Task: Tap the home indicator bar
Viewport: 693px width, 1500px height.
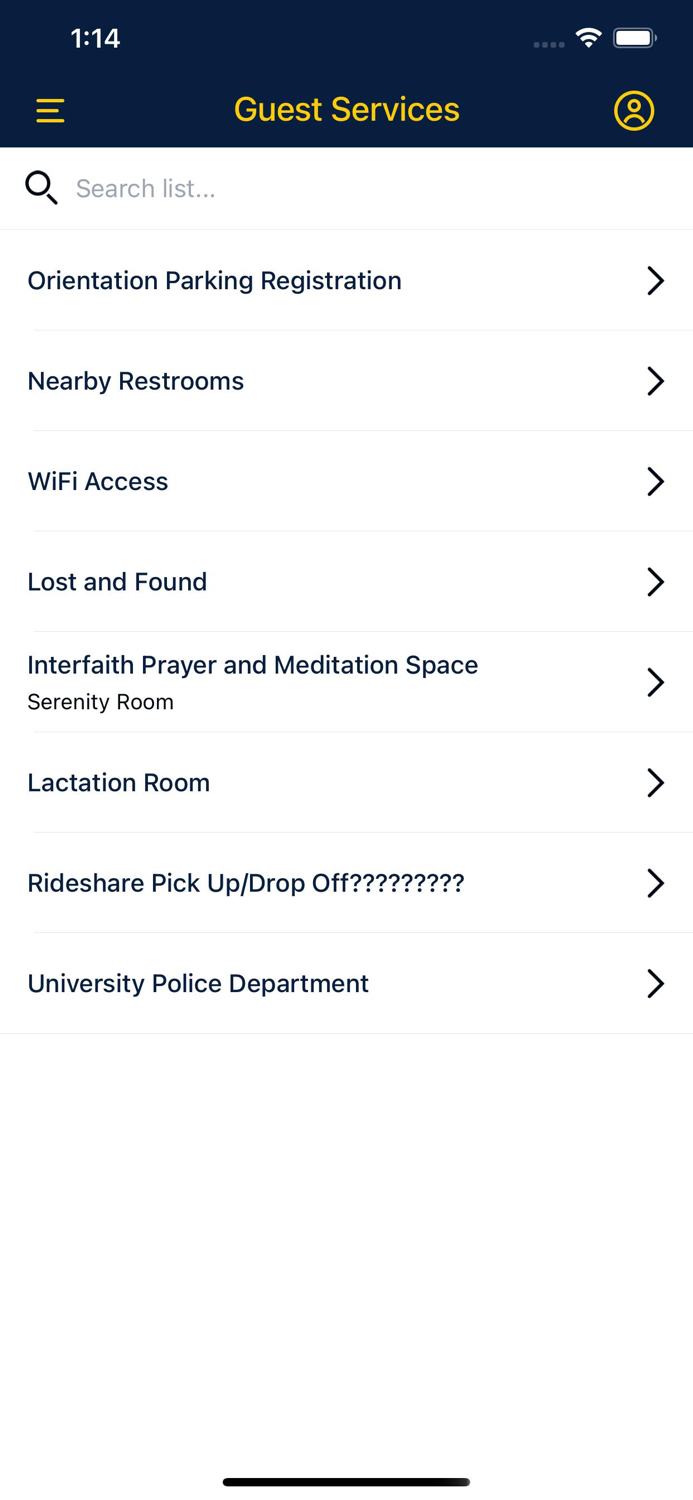Action: pyautogui.click(x=346, y=1481)
